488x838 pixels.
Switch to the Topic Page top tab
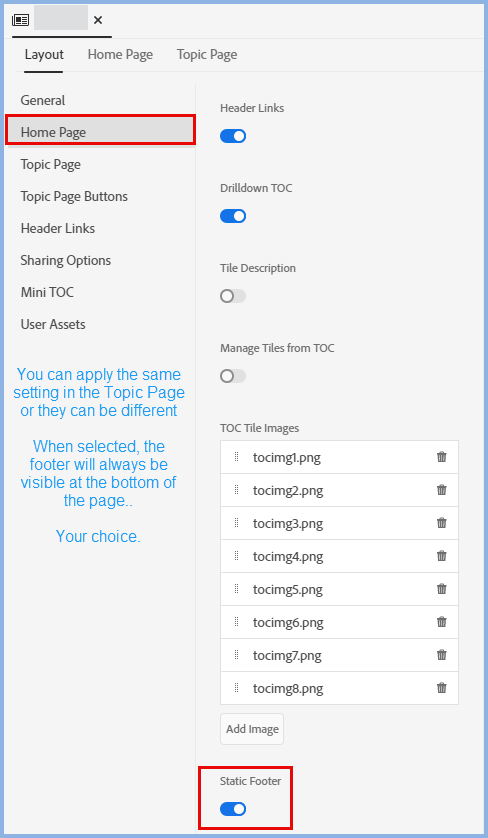tap(207, 55)
